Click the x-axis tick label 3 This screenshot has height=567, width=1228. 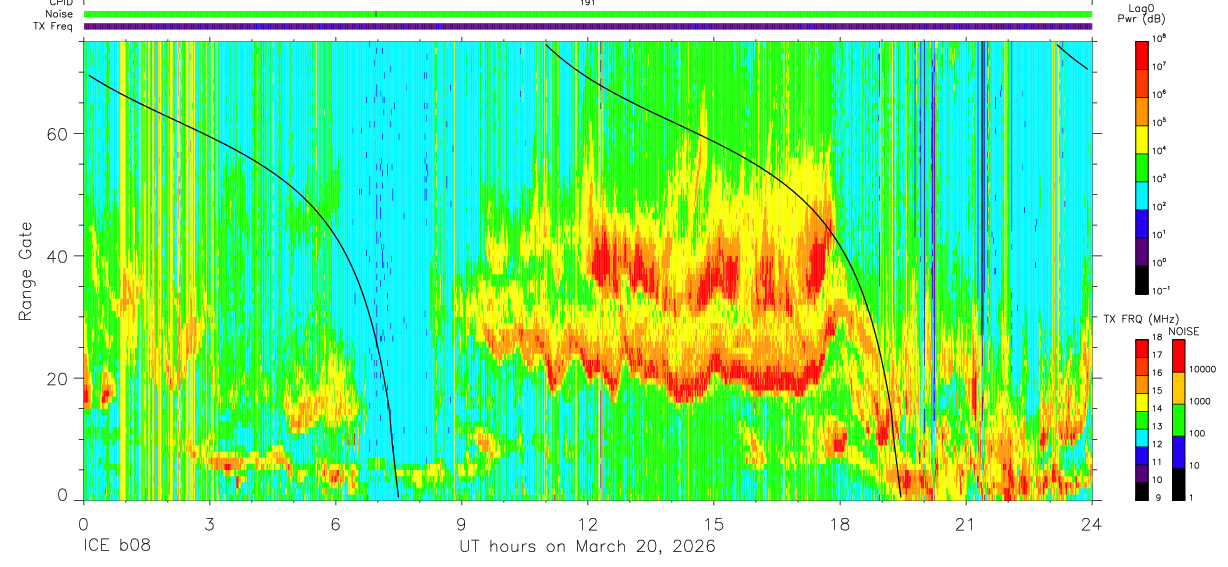point(209,523)
